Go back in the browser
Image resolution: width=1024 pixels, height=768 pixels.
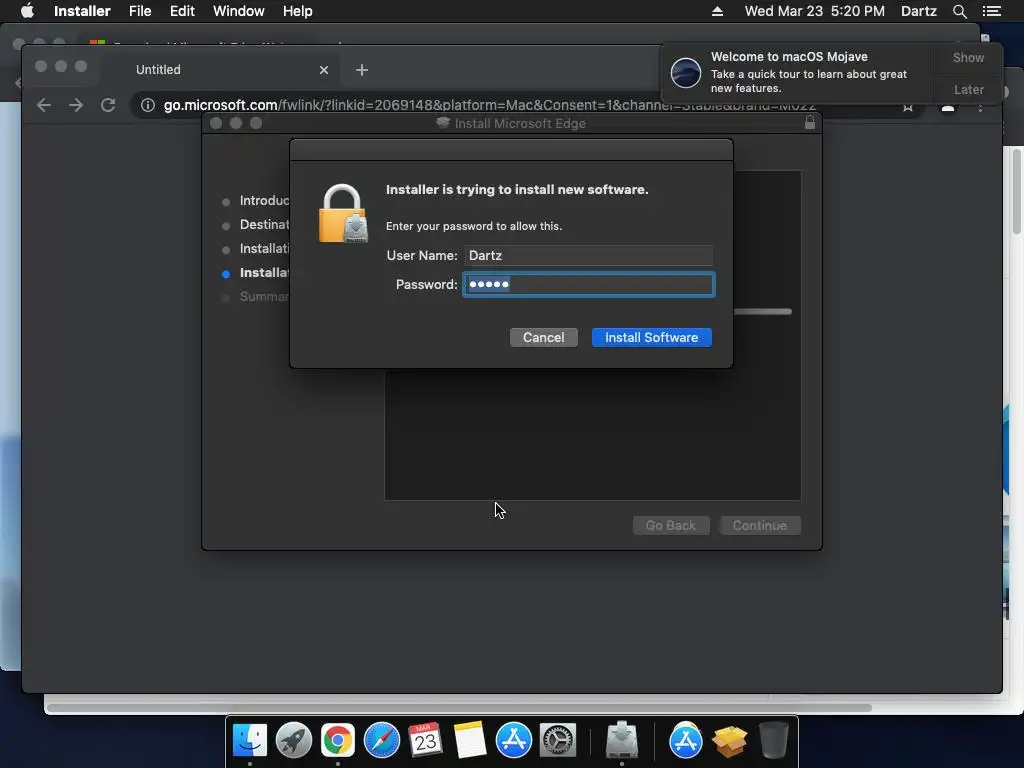pos(44,105)
